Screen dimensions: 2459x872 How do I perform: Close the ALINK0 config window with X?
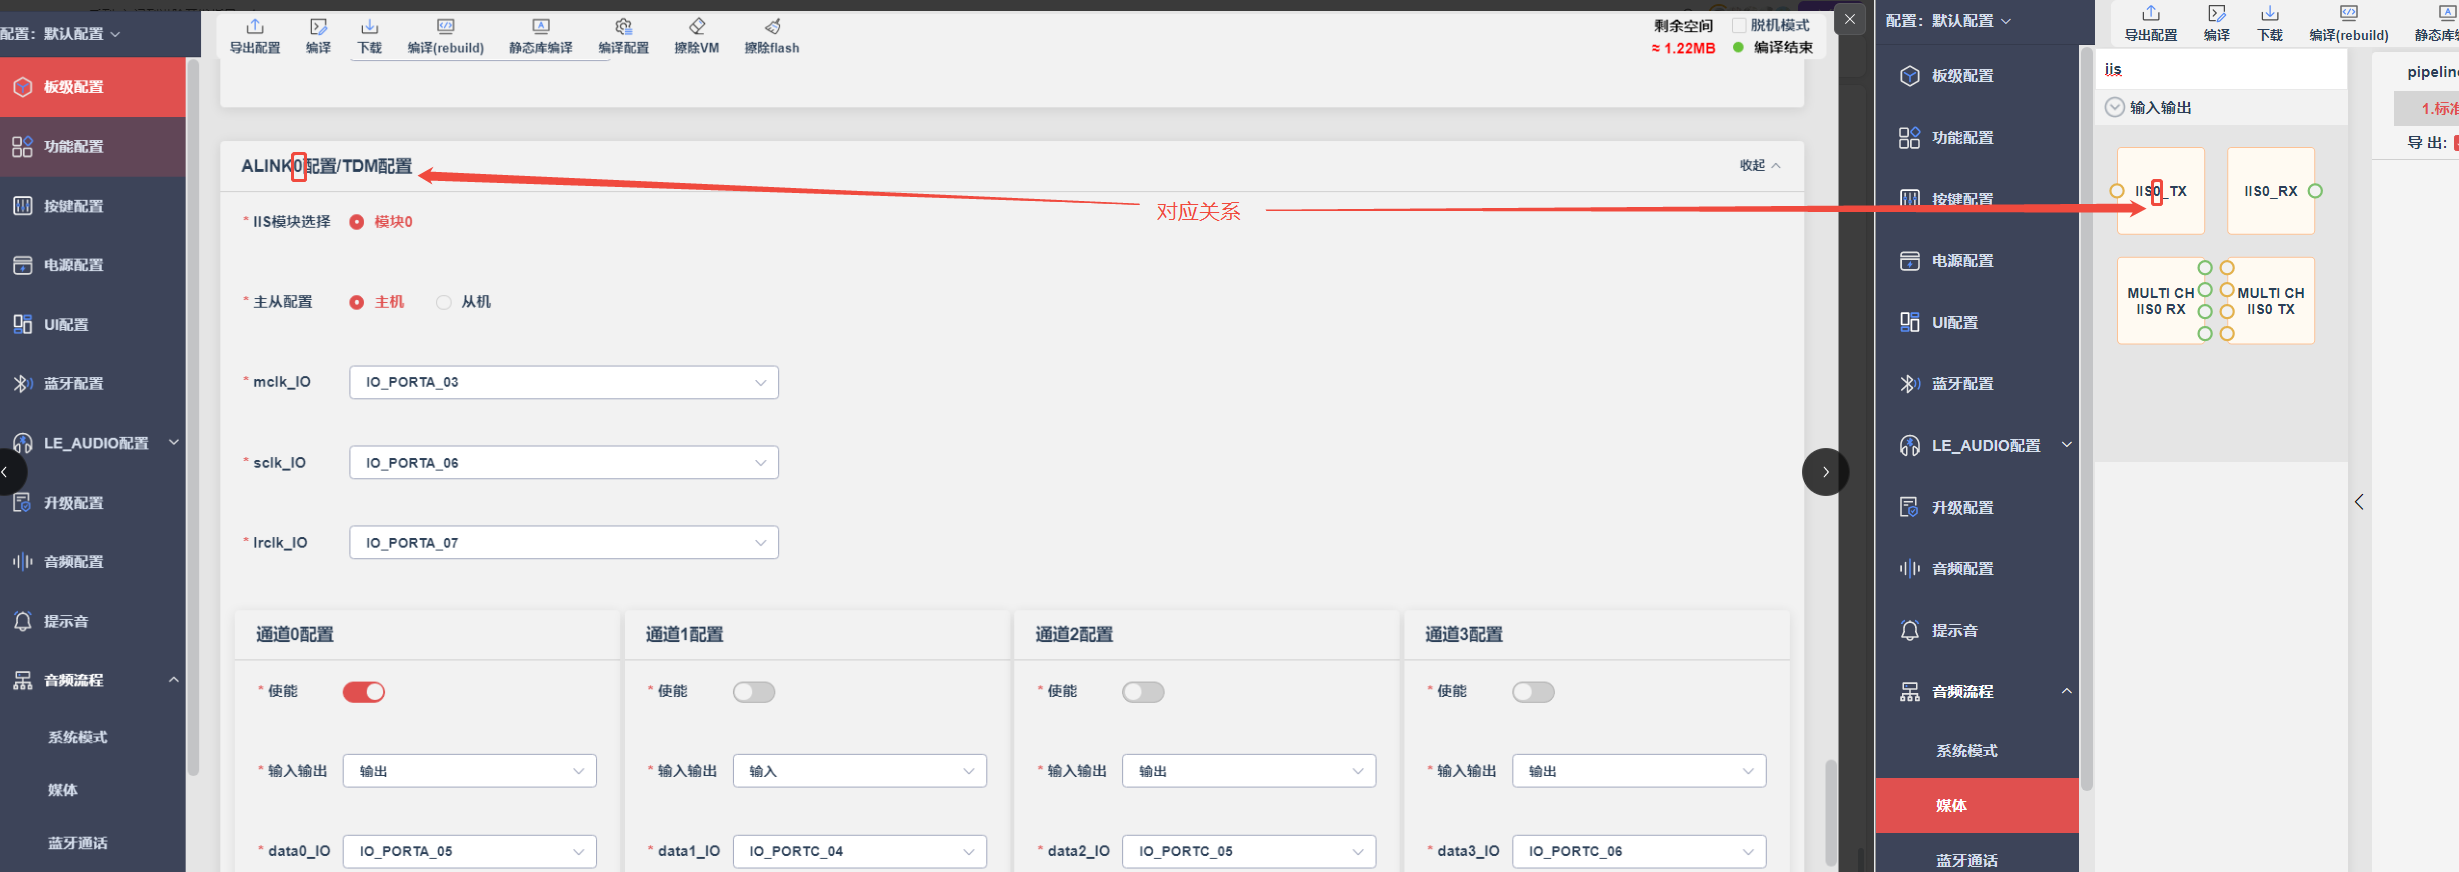(1850, 19)
